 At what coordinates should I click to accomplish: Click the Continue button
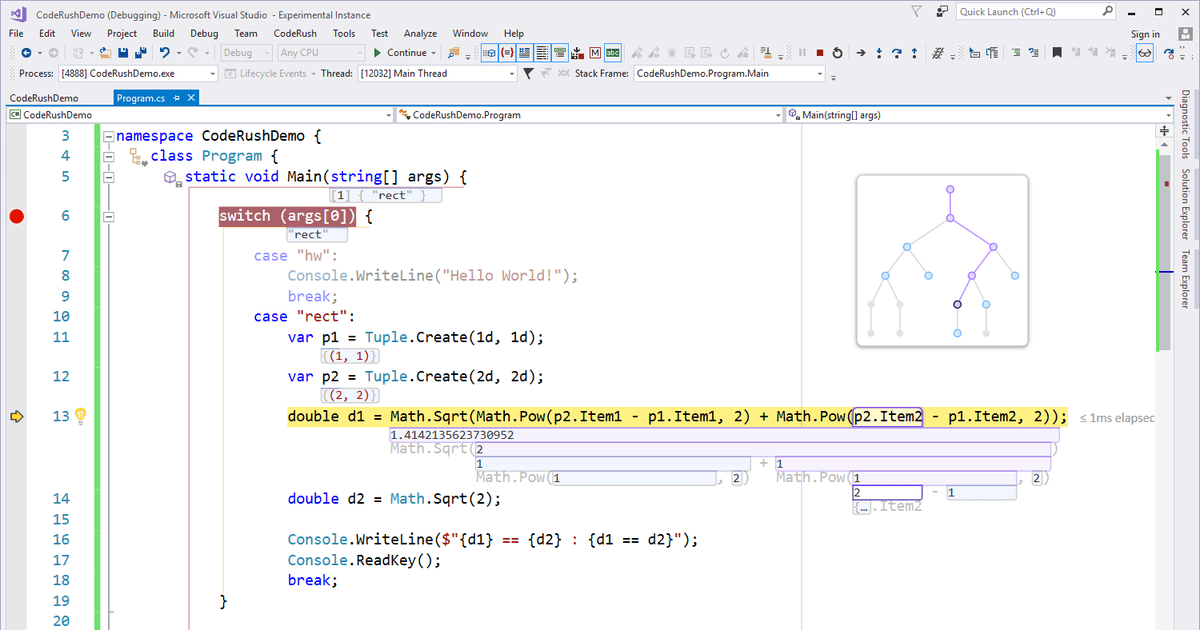(400, 53)
